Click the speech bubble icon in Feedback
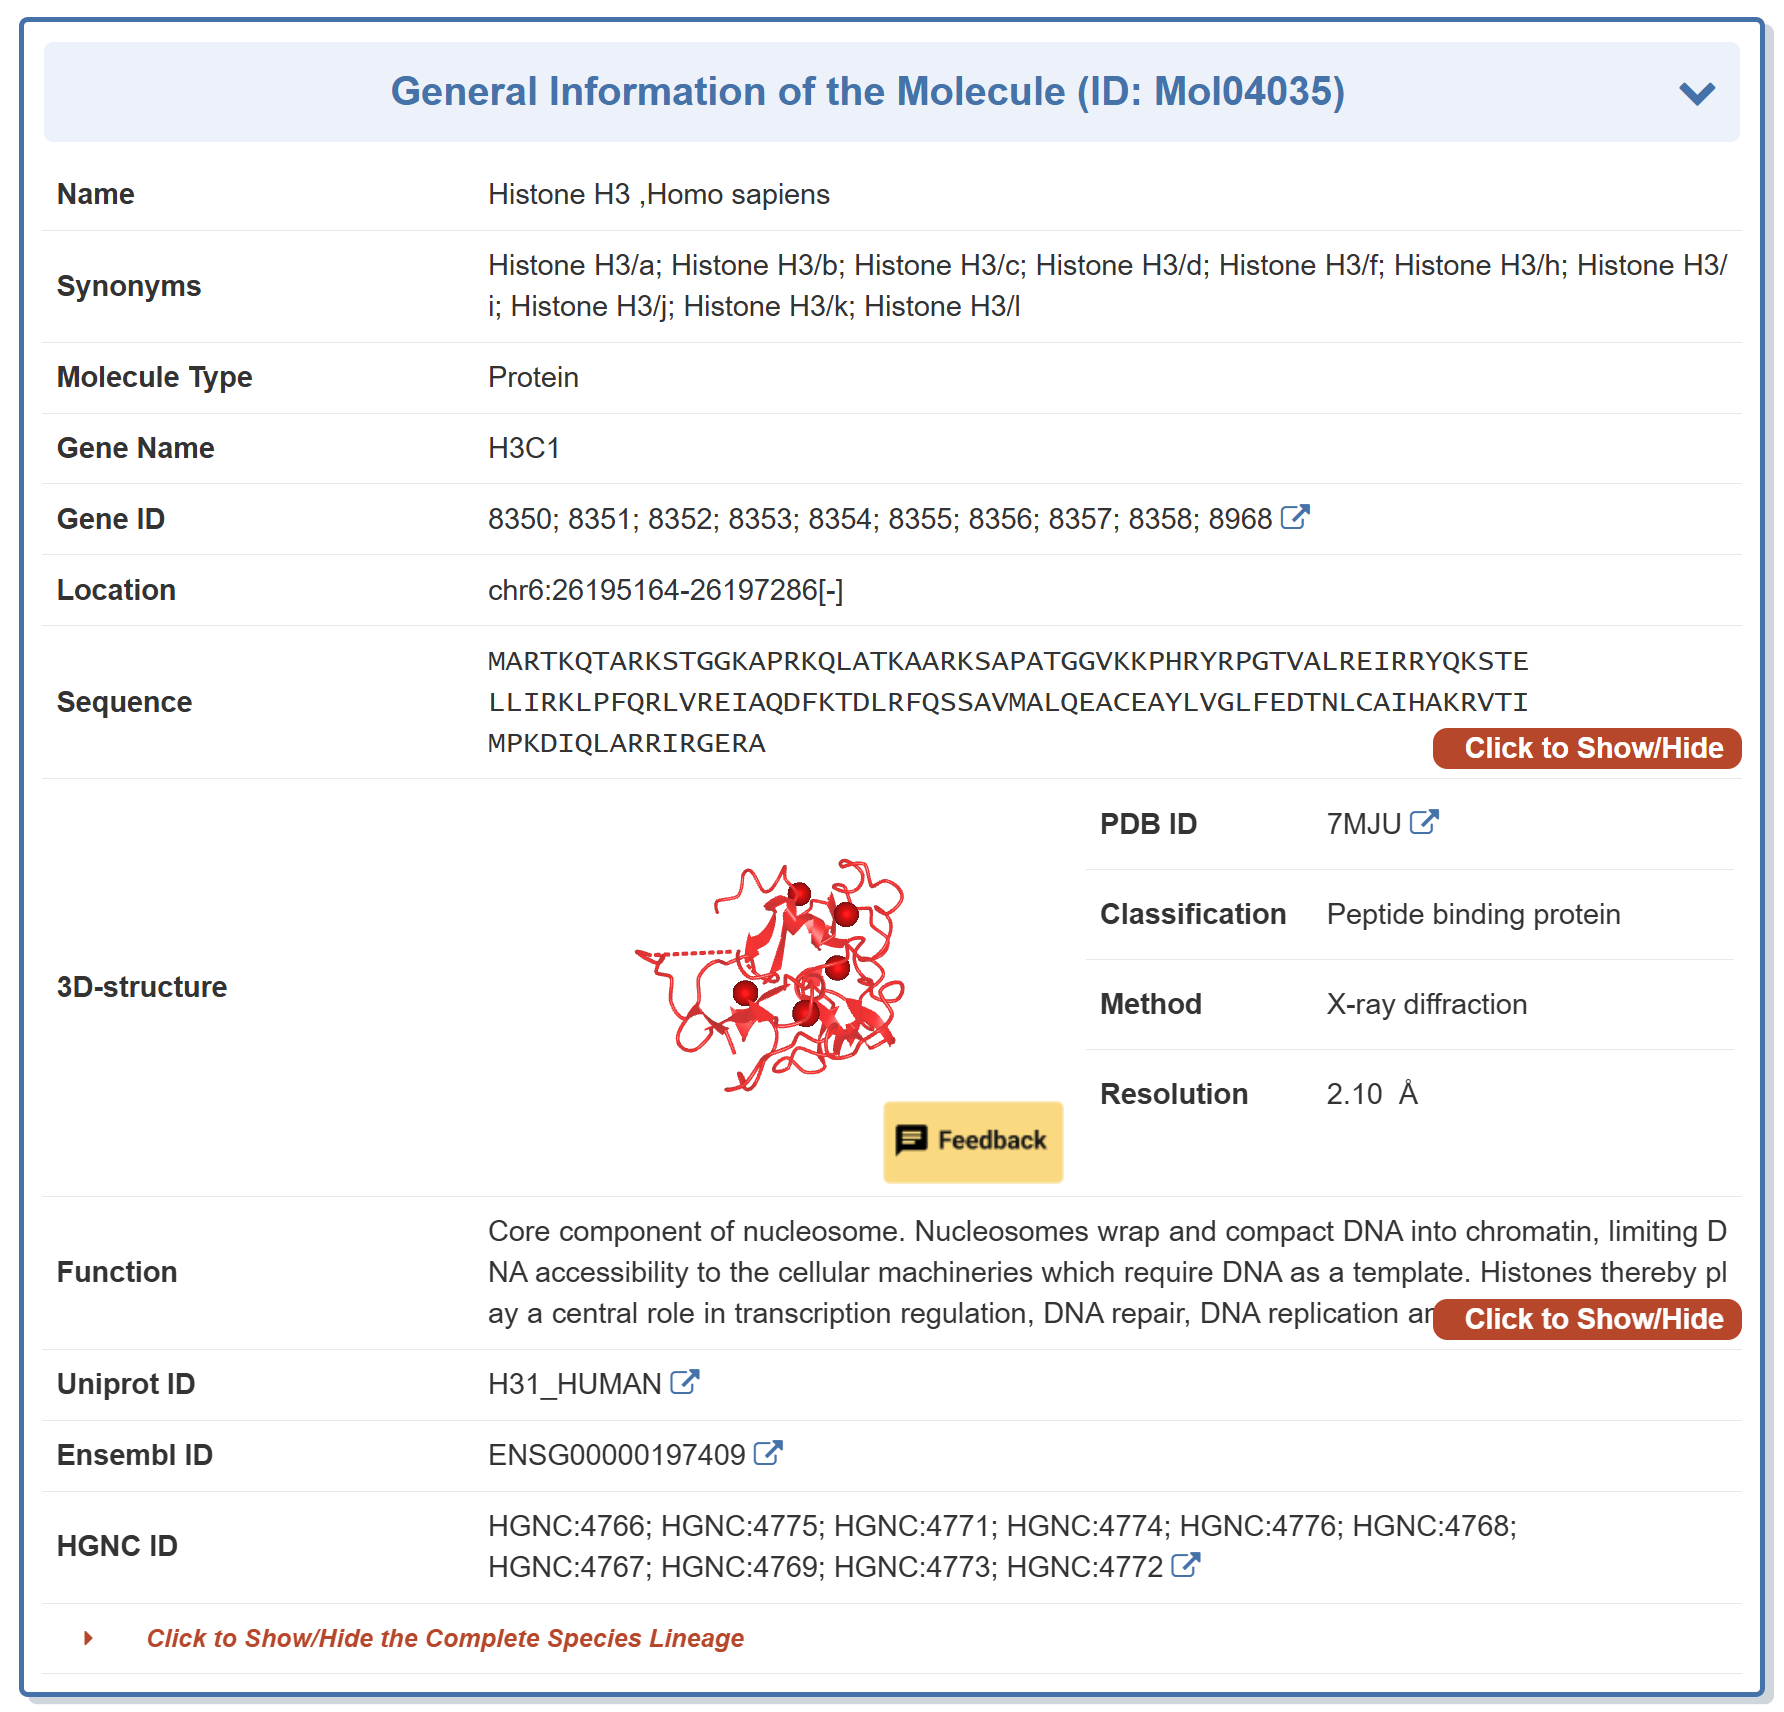This screenshot has width=1784, height=1712. [x=911, y=1140]
